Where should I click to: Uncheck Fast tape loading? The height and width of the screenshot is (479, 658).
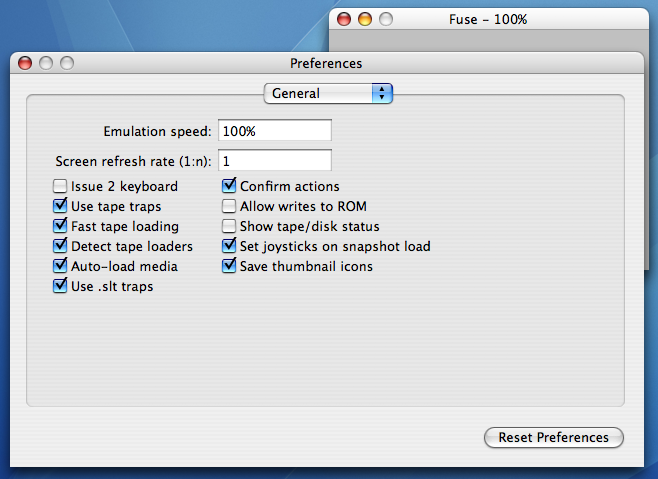pyautogui.click(x=60, y=227)
